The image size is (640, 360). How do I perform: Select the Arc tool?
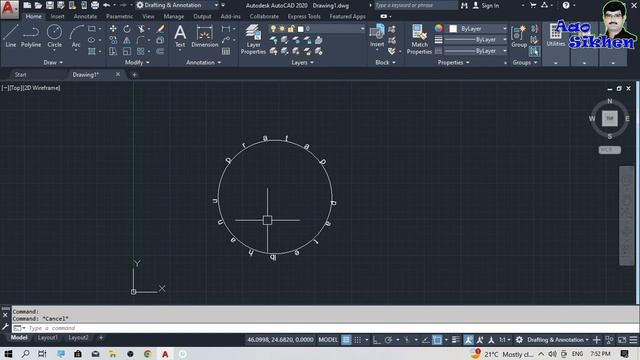click(76, 36)
